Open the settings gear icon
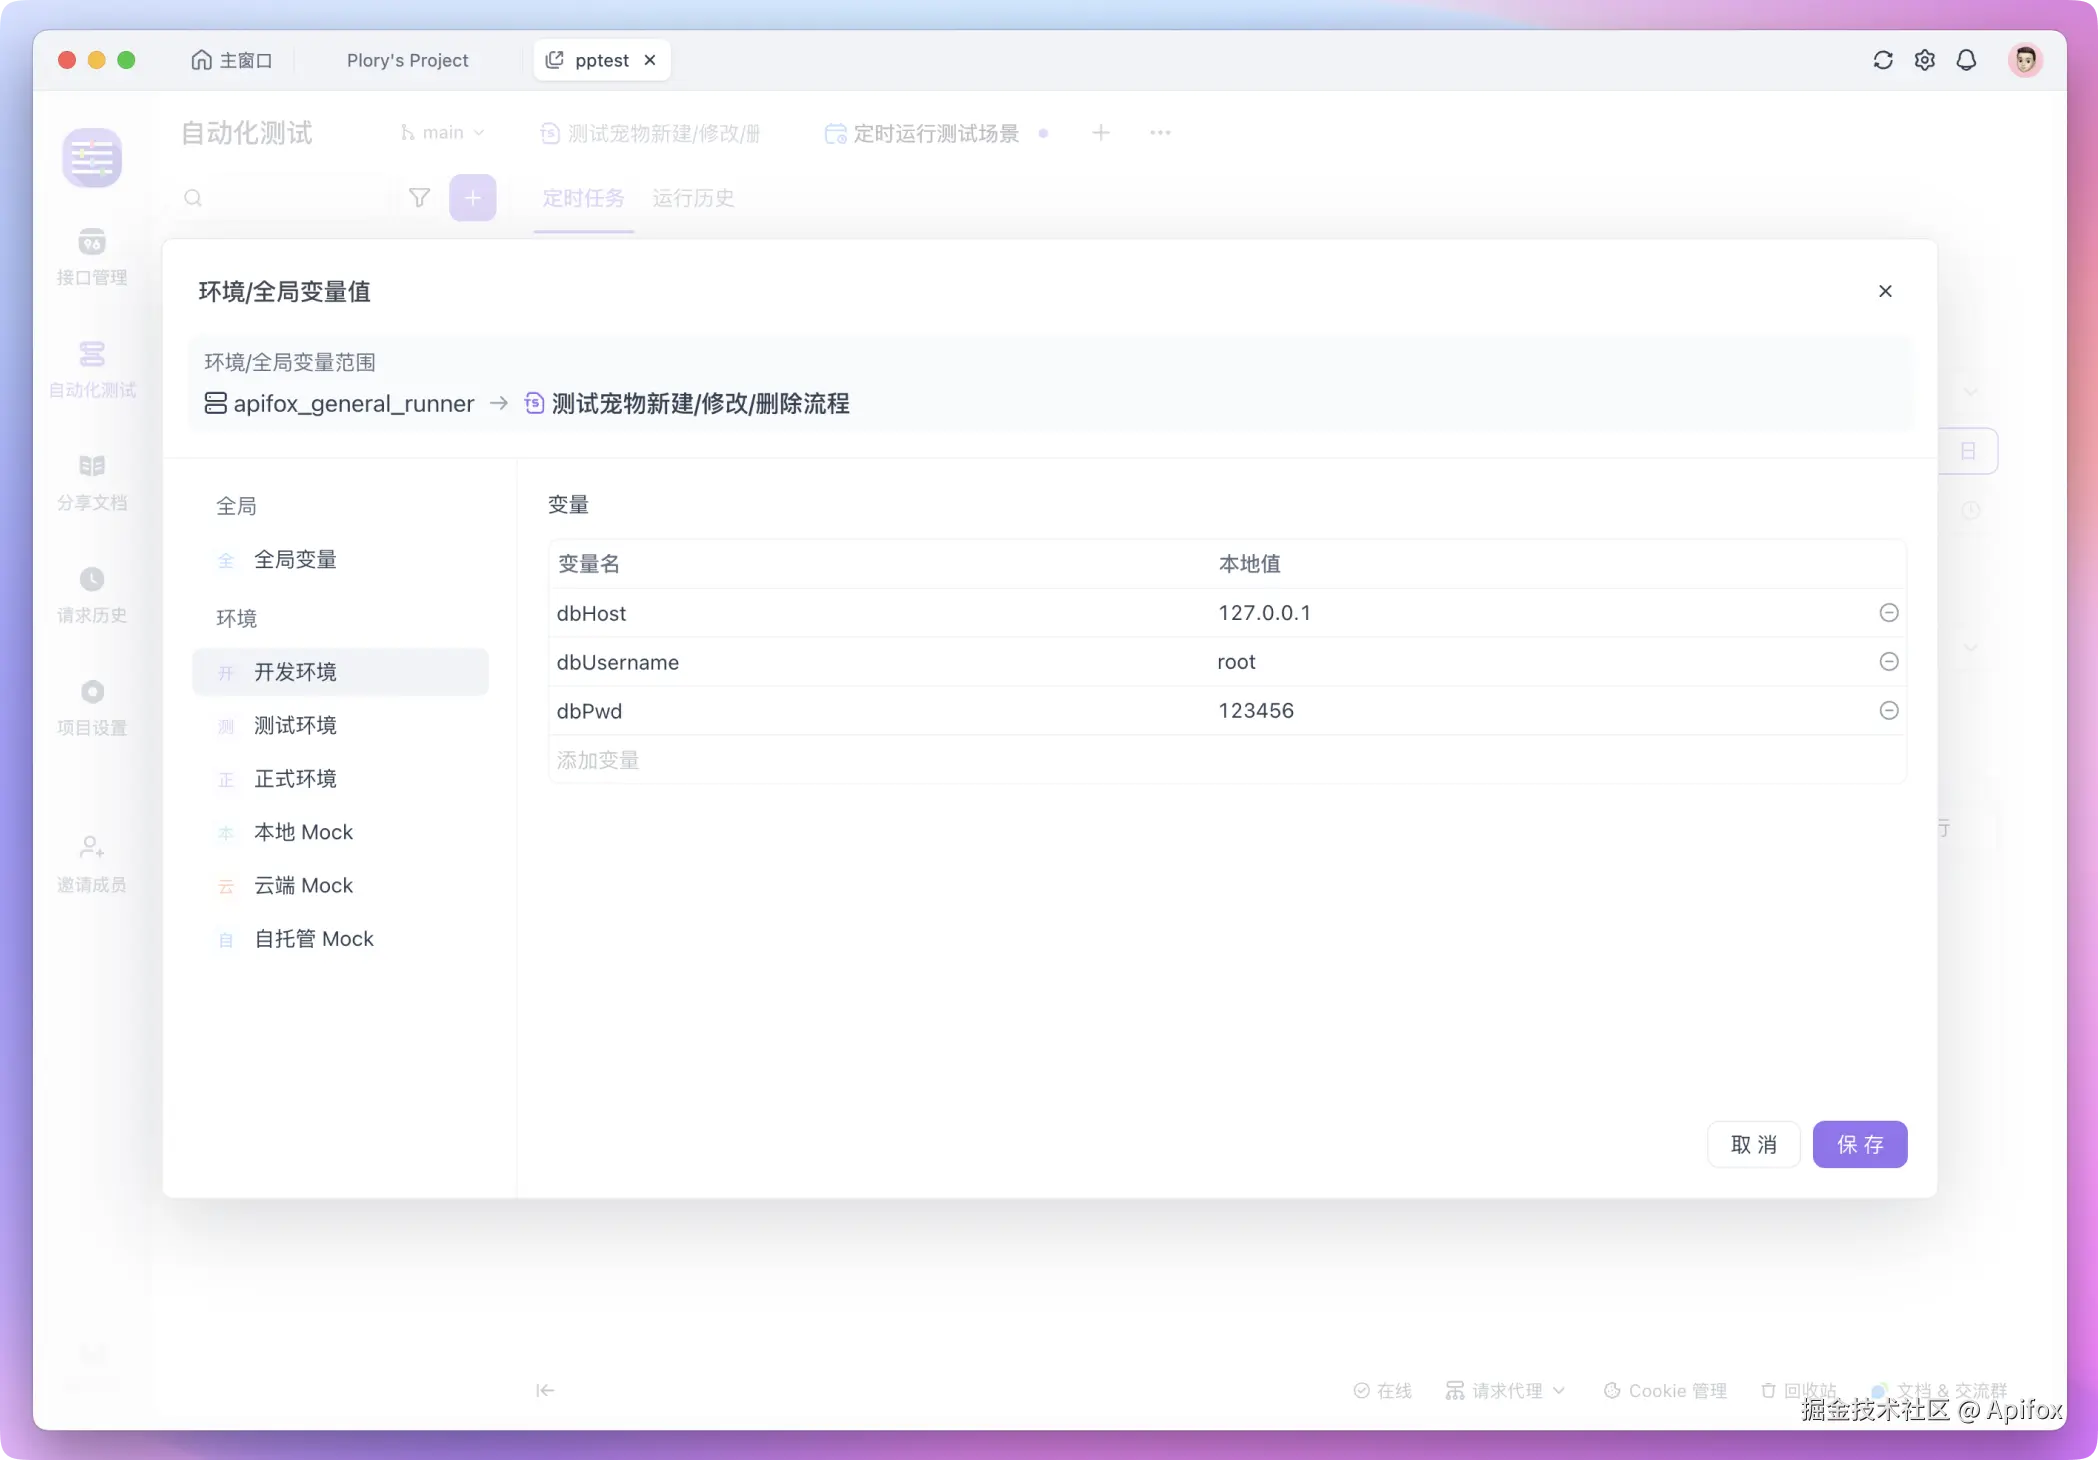 (x=1925, y=60)
